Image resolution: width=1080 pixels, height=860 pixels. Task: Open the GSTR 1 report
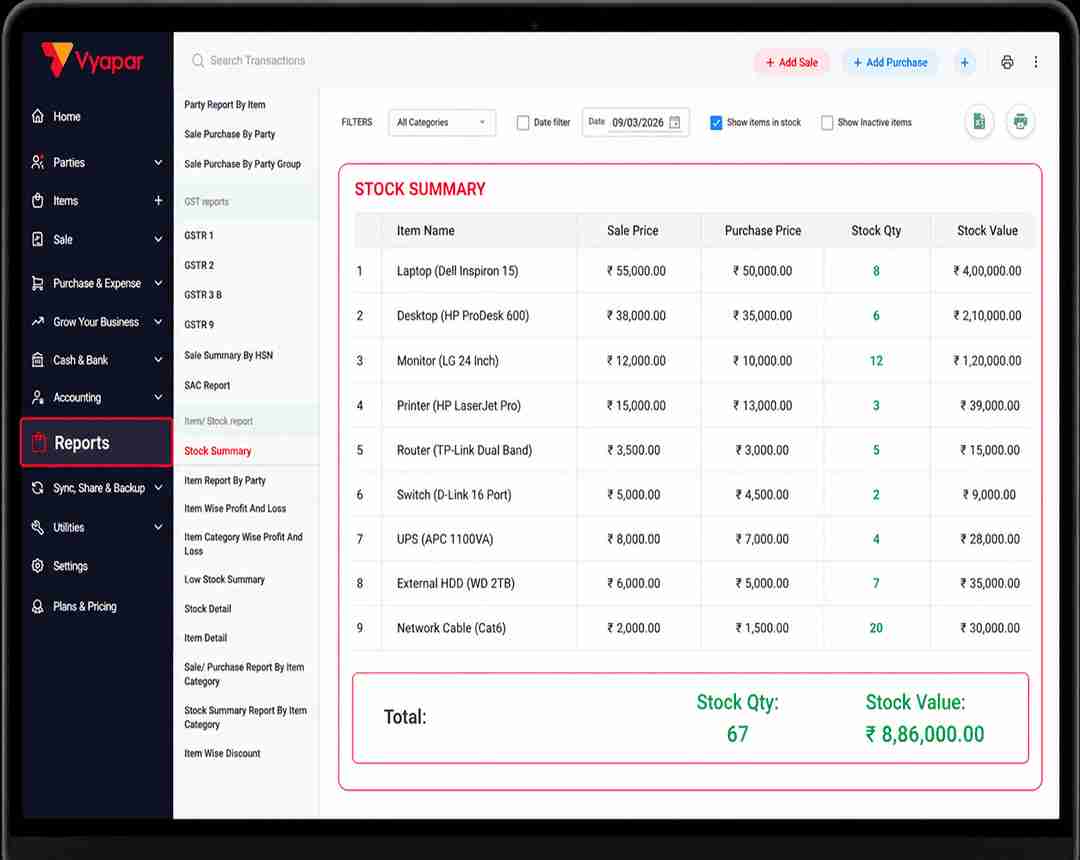pyautogui.click(x=199, y=235)
